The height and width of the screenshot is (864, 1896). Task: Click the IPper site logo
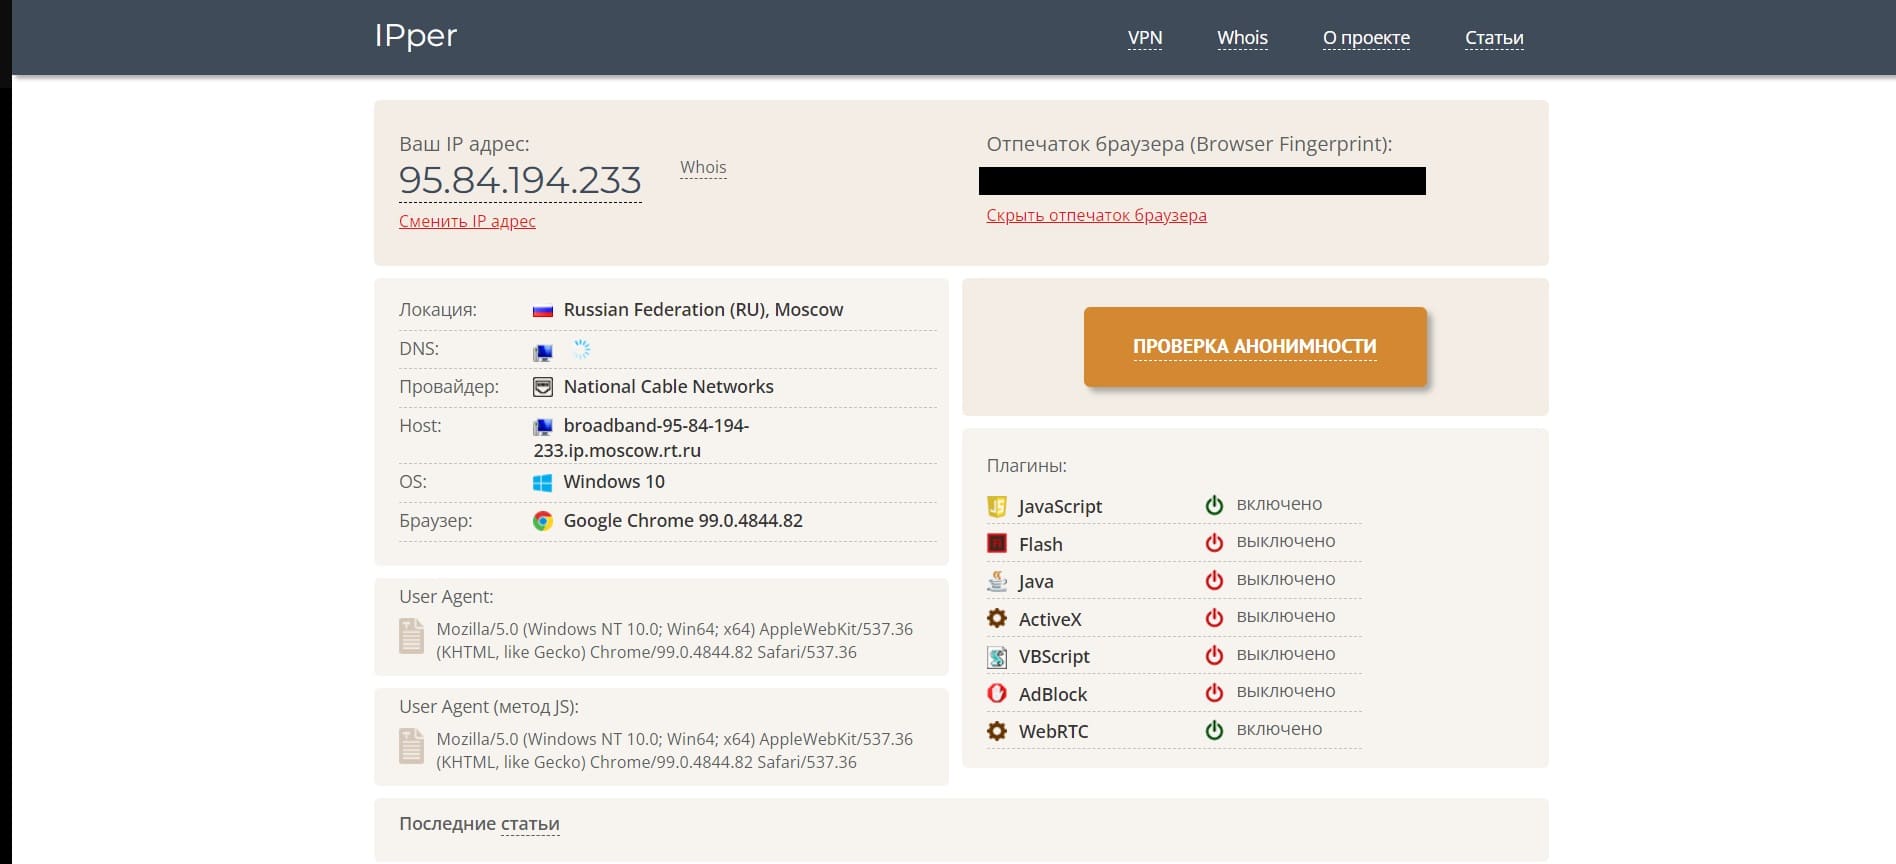click(x=415, y=36)
